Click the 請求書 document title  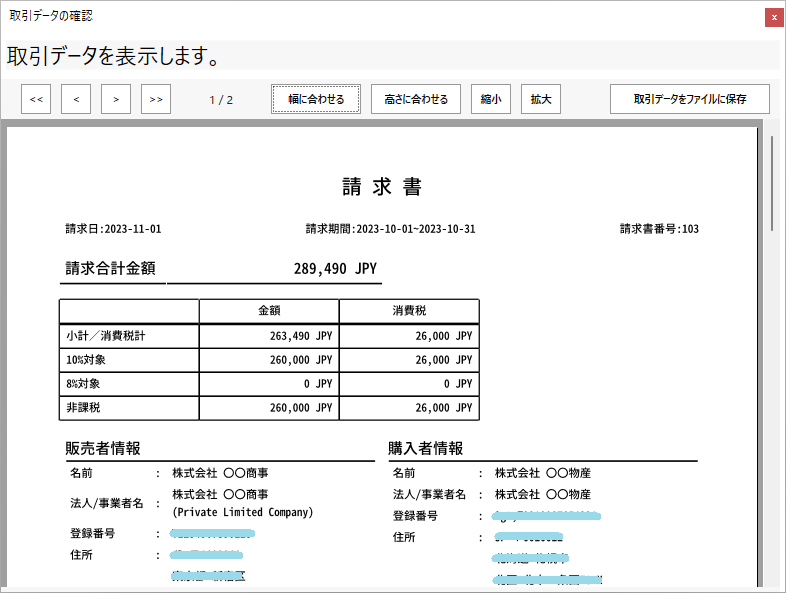(382, 187)
